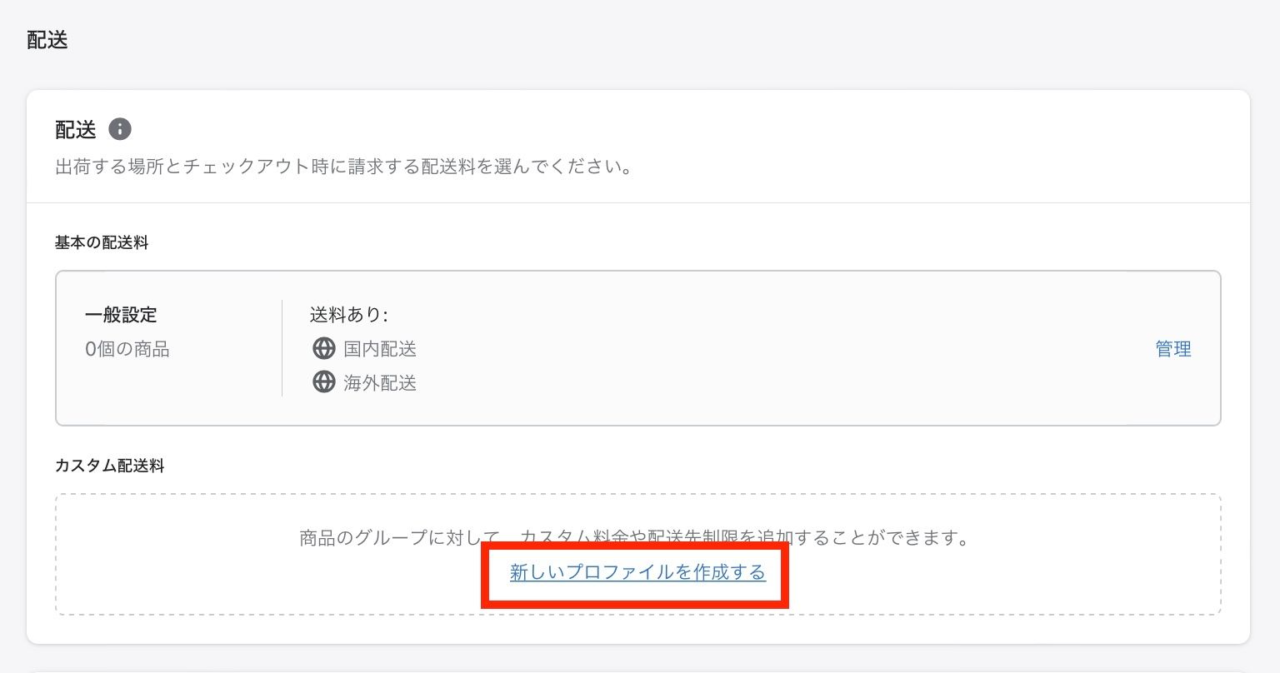Image resolution: width=1280 pixels, height=673 pixels.
Task: Click the 配送 page title at top
Action: click(x=47, y=41)
